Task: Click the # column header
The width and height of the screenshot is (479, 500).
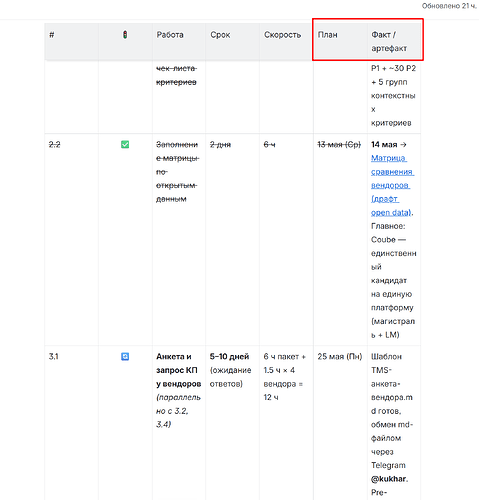Action: (x=52, y=35)
